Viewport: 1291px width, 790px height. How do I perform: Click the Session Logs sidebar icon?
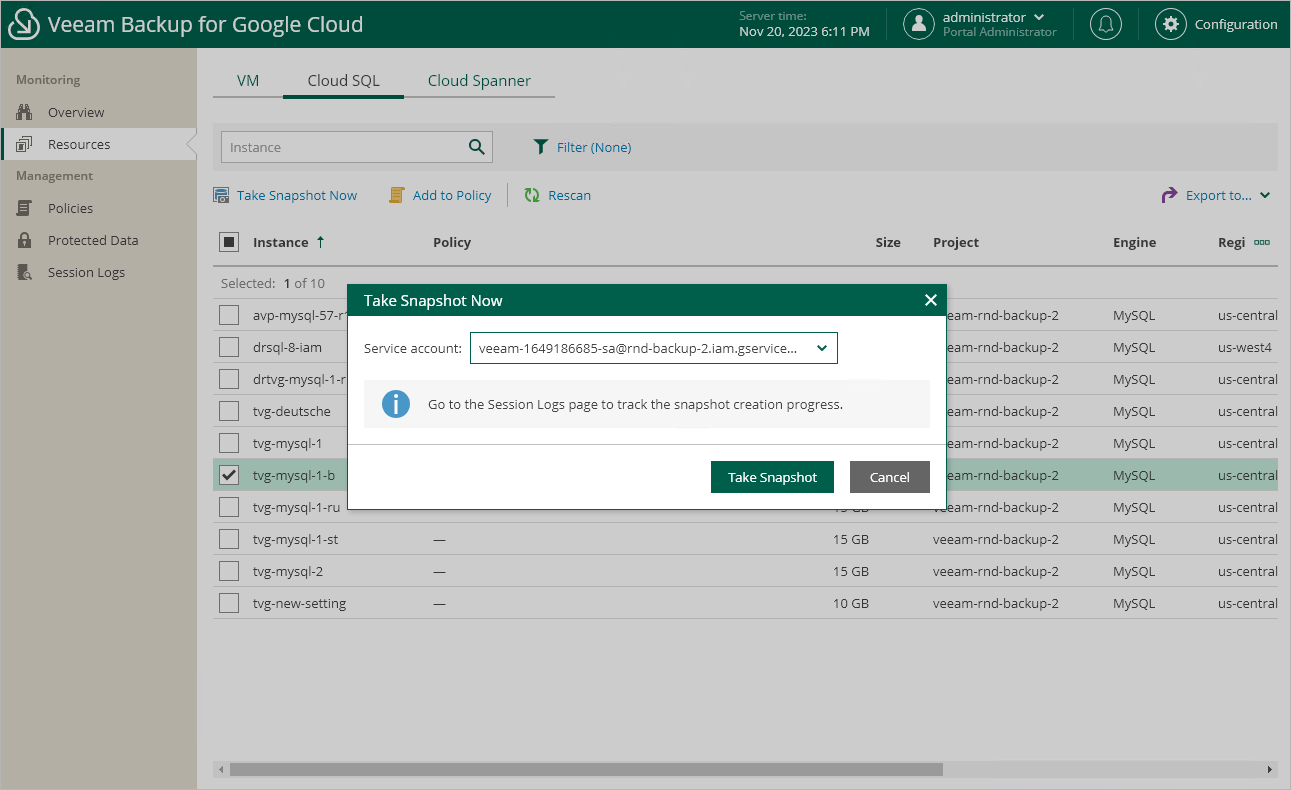pos(25,272)
